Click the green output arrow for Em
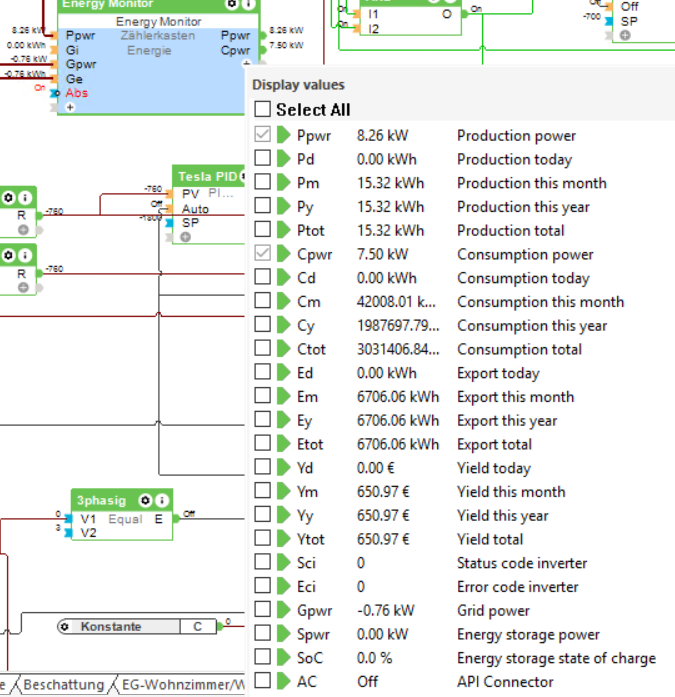 (x=283, y=396)
